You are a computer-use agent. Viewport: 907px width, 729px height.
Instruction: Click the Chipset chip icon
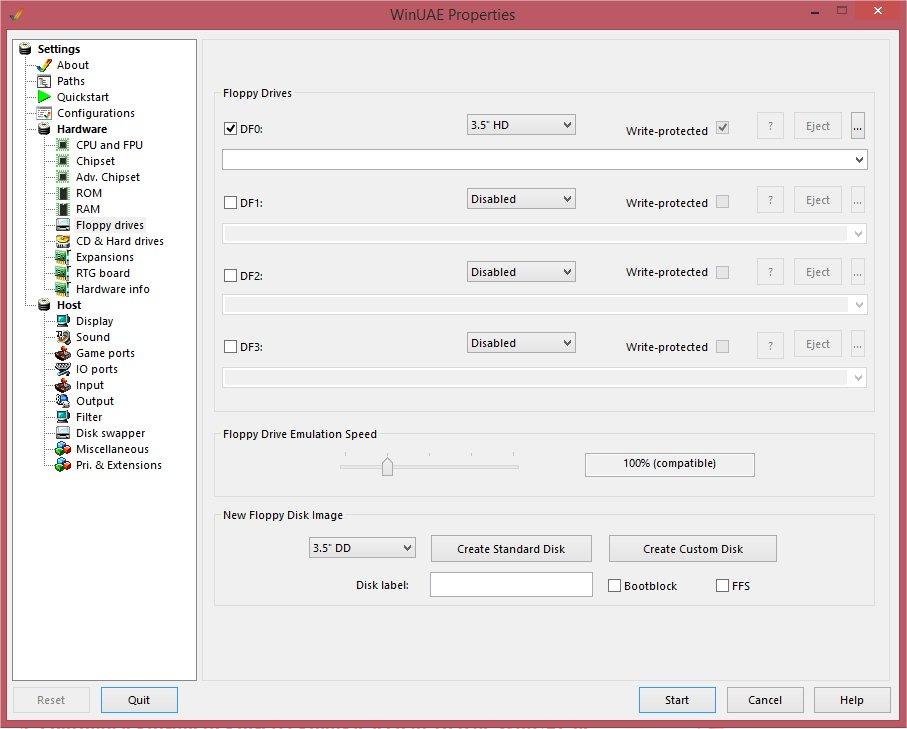pyautogui.click(x=62, y=161)
